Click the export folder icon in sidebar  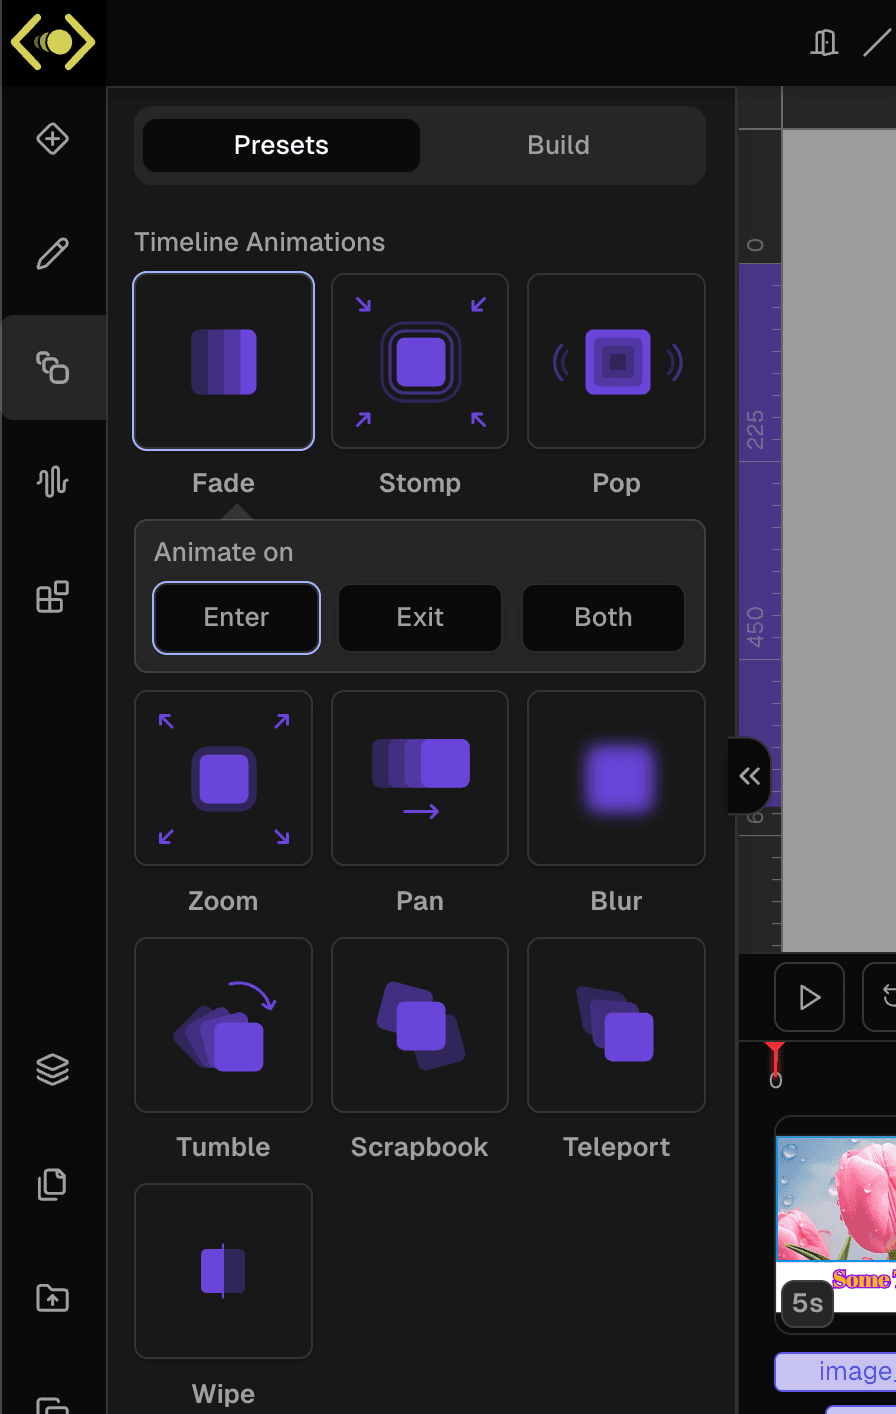click(52, 1298)
